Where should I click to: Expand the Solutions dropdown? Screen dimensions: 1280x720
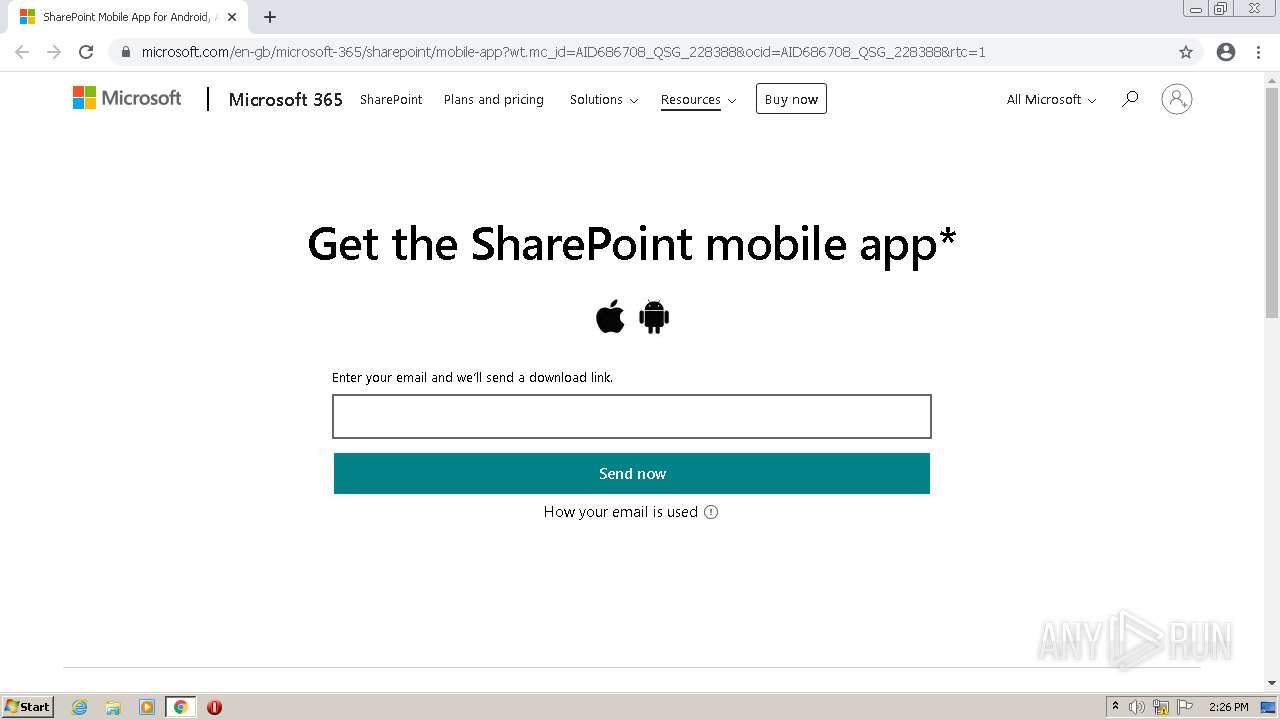point(604,99)
